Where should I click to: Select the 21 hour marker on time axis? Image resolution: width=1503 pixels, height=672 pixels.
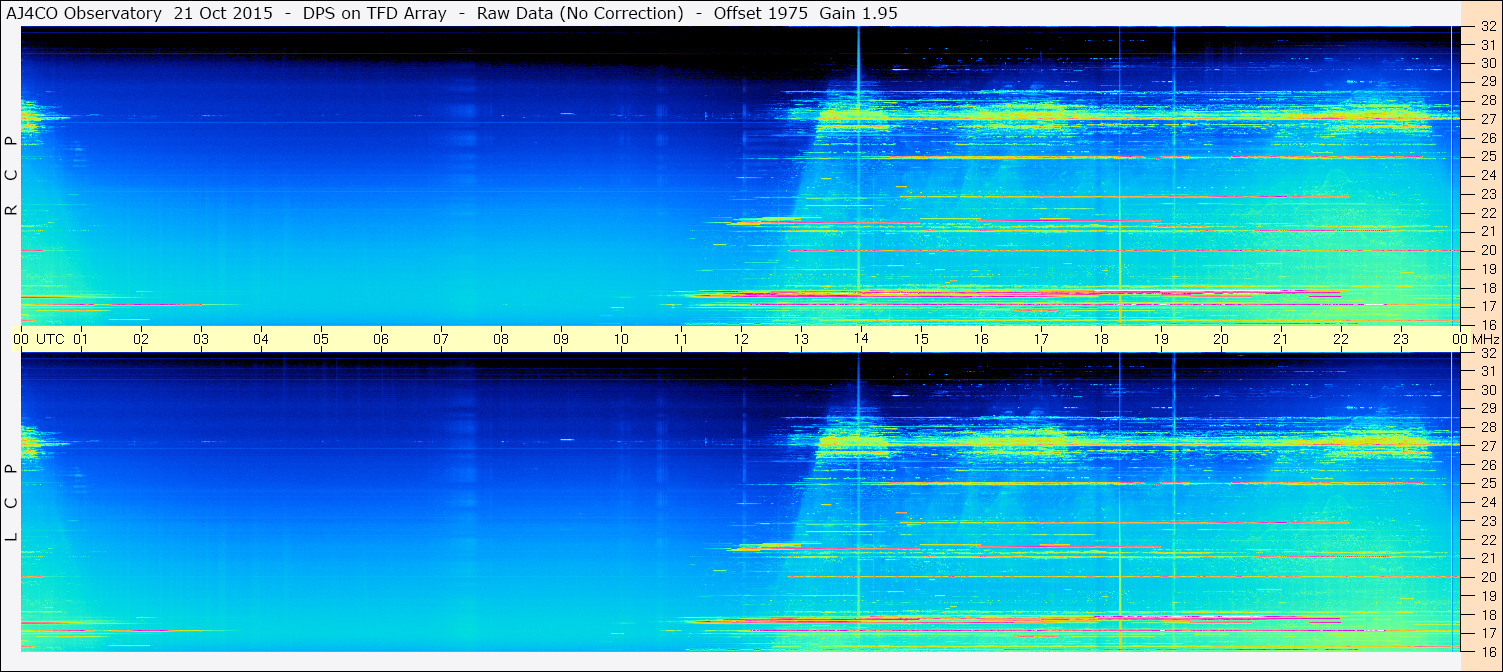point(1281,339)
